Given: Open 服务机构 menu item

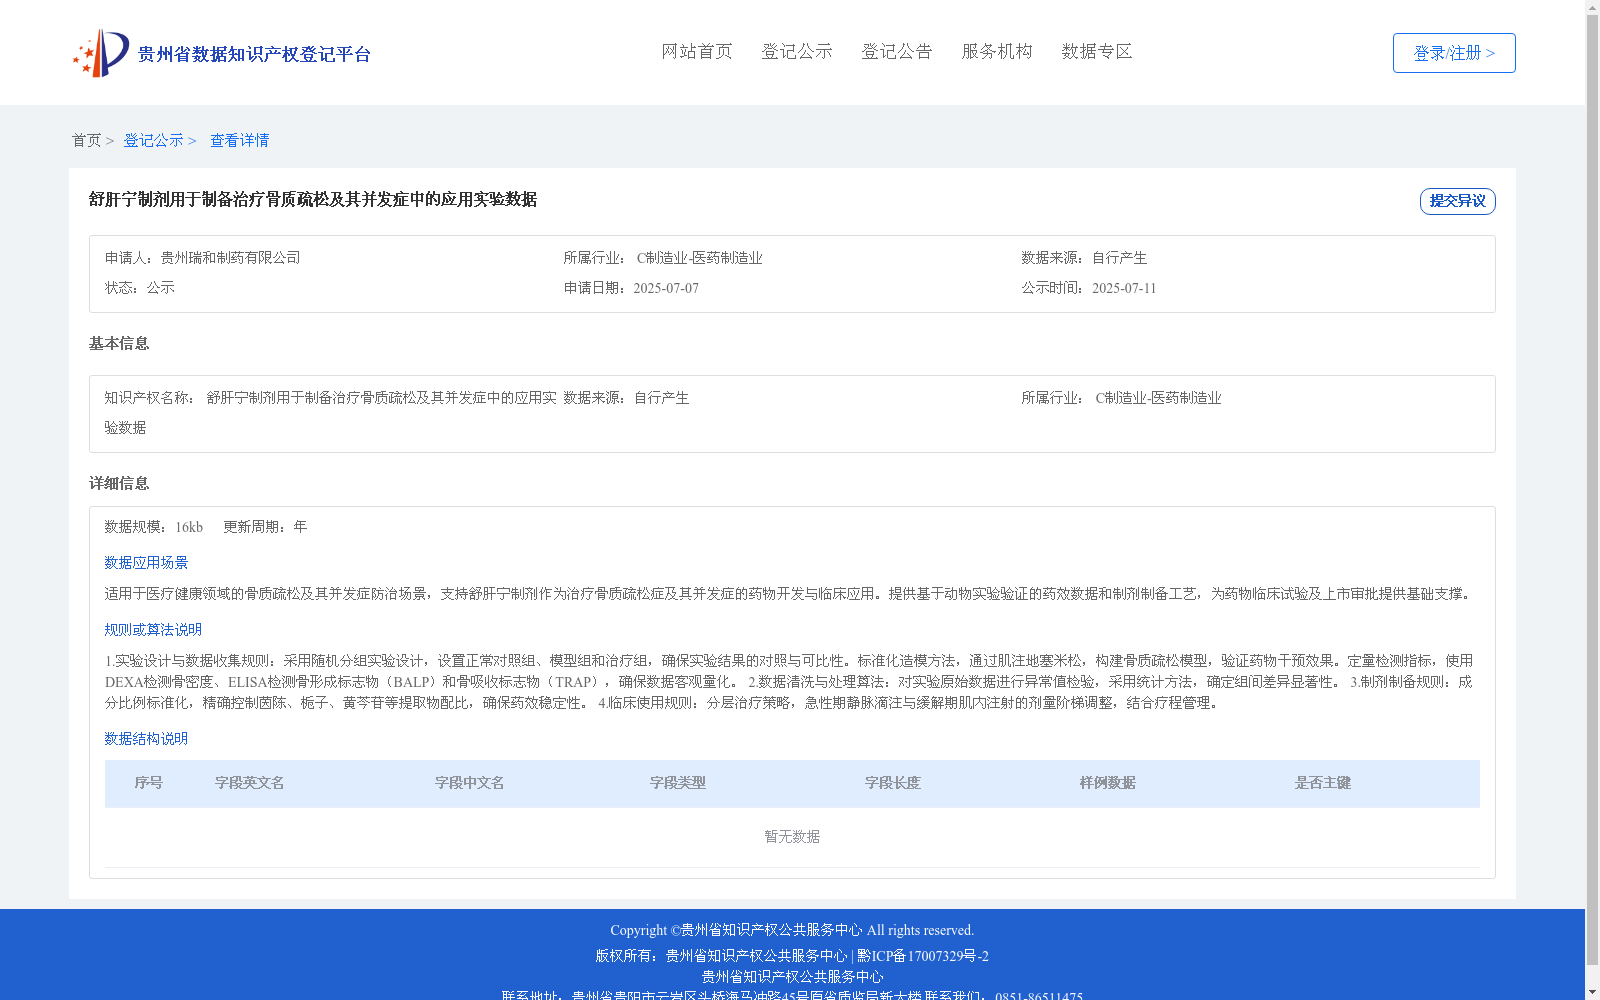Looking at the screenshot, I should 997,51.
